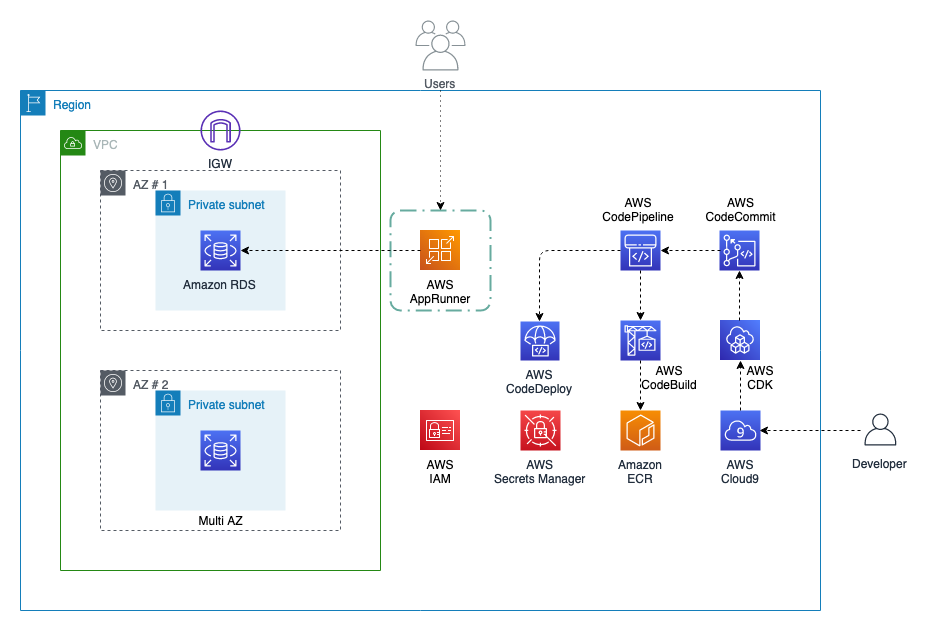The image size is (928, 631).
Task: Select the 'AWS CodeDeploy' label
Action: pos(539,382)
